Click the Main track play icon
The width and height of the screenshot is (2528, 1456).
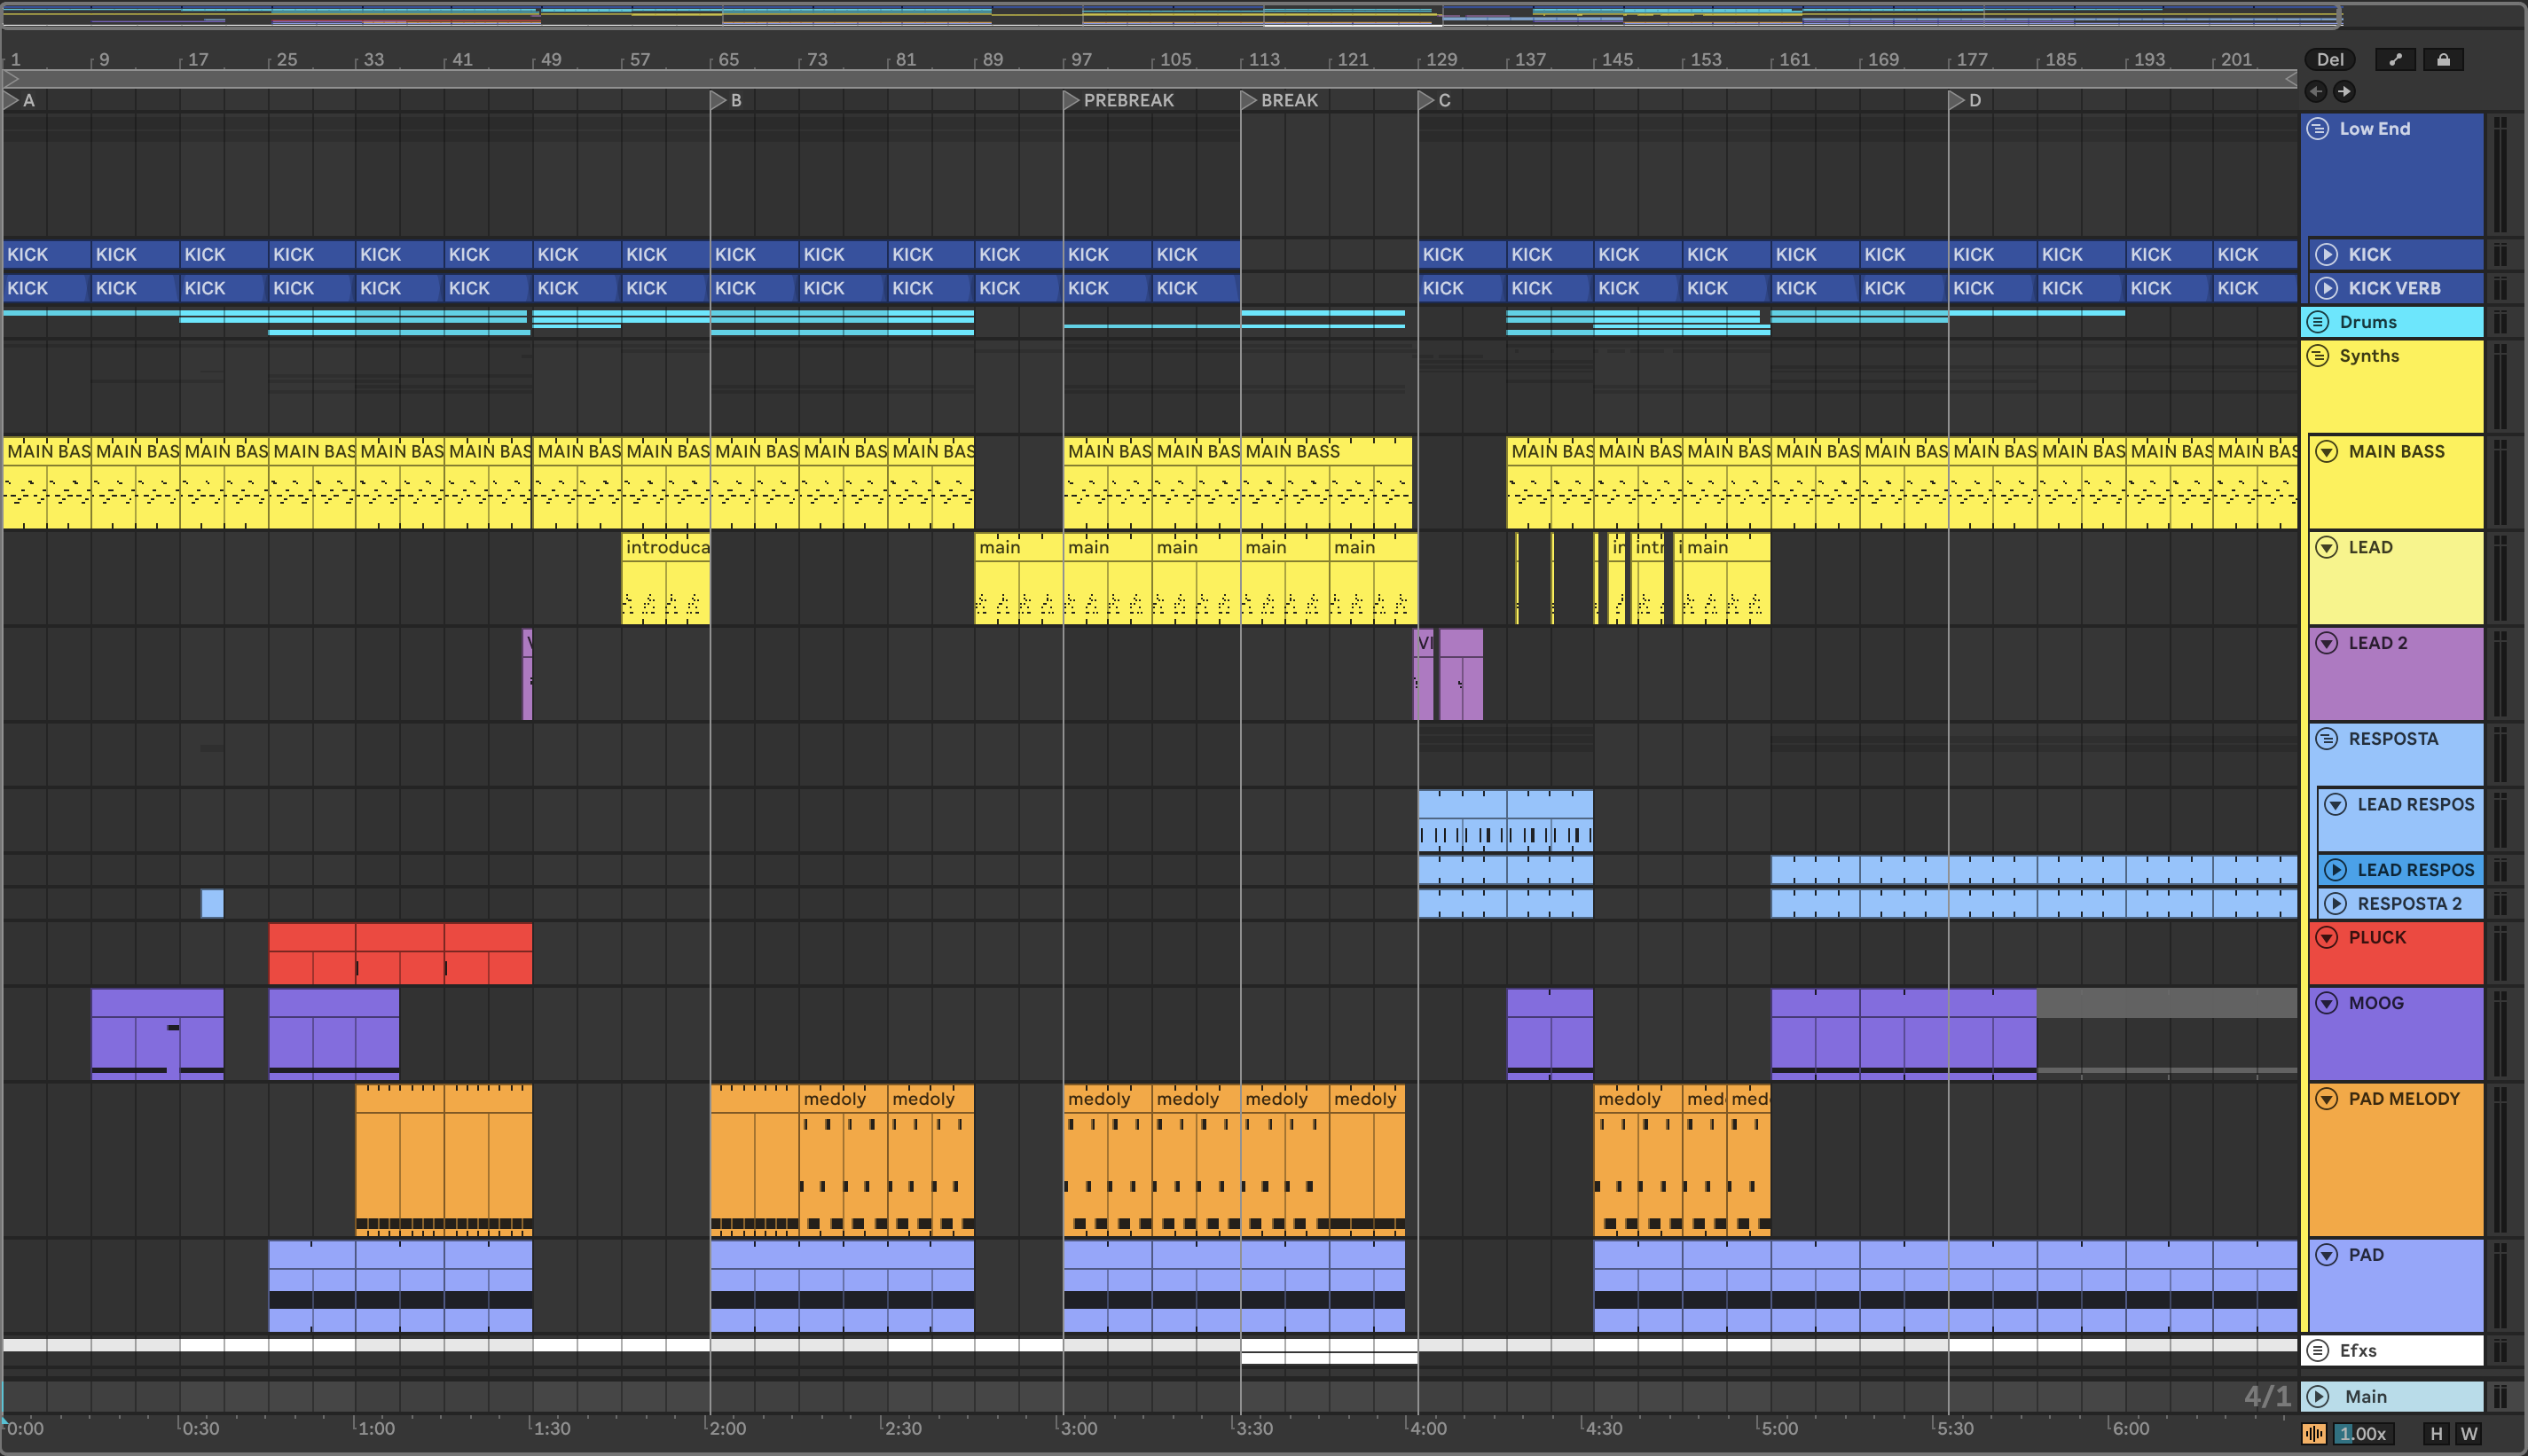pyautogui.click(x=2318, y=1396)
